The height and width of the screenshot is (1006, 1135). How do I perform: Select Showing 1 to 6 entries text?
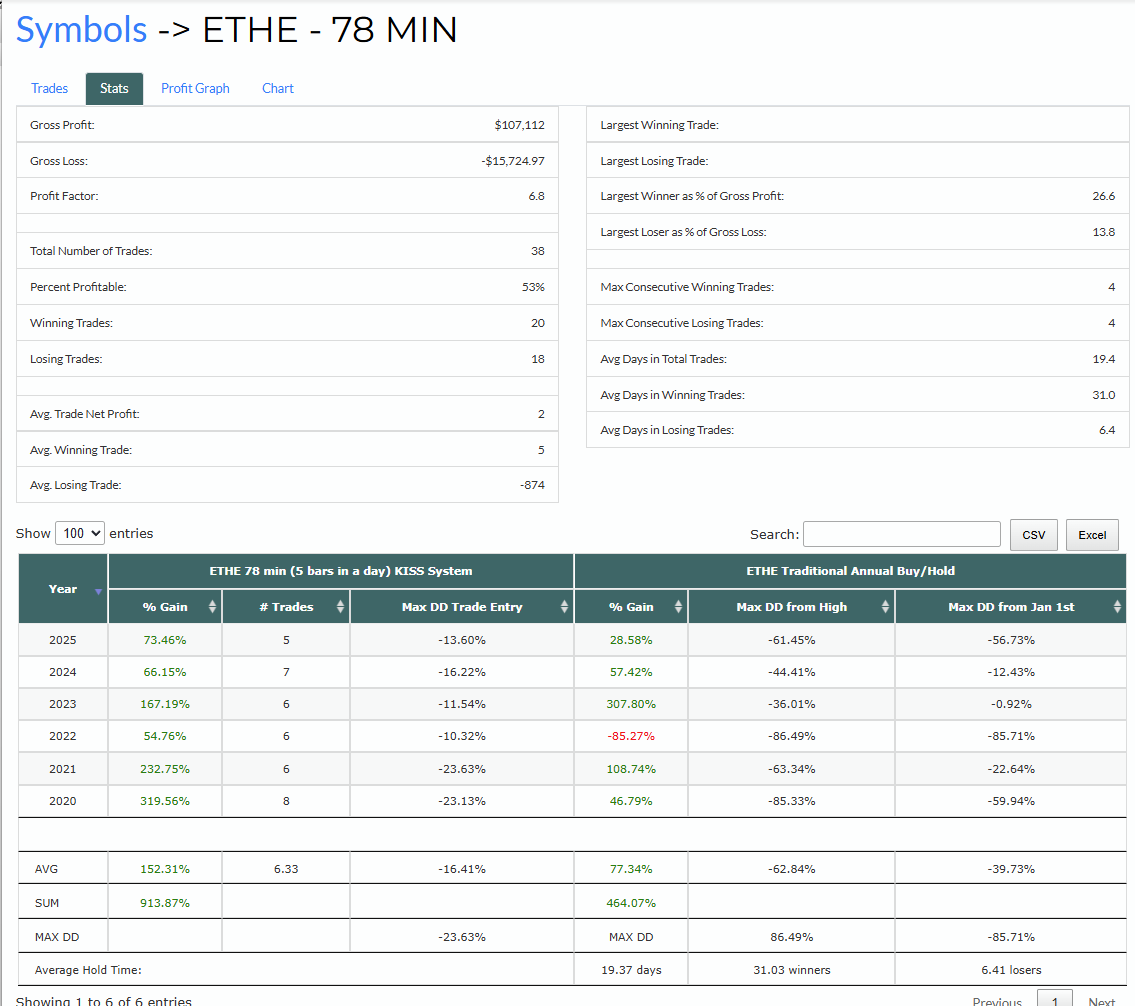tap(104, 1000)
